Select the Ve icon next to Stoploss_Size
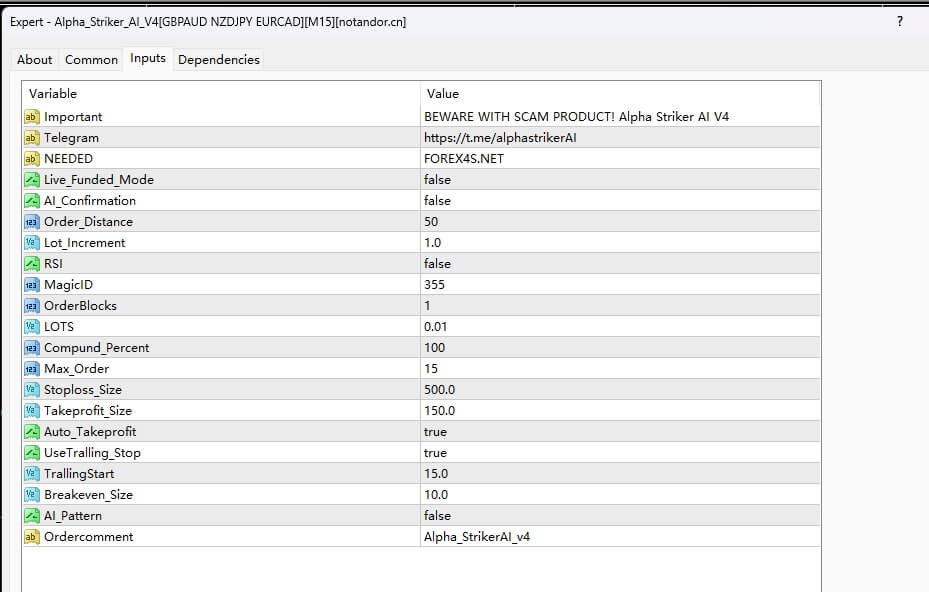This screenshot has height=592, width=929. click(x=31, y=389)
